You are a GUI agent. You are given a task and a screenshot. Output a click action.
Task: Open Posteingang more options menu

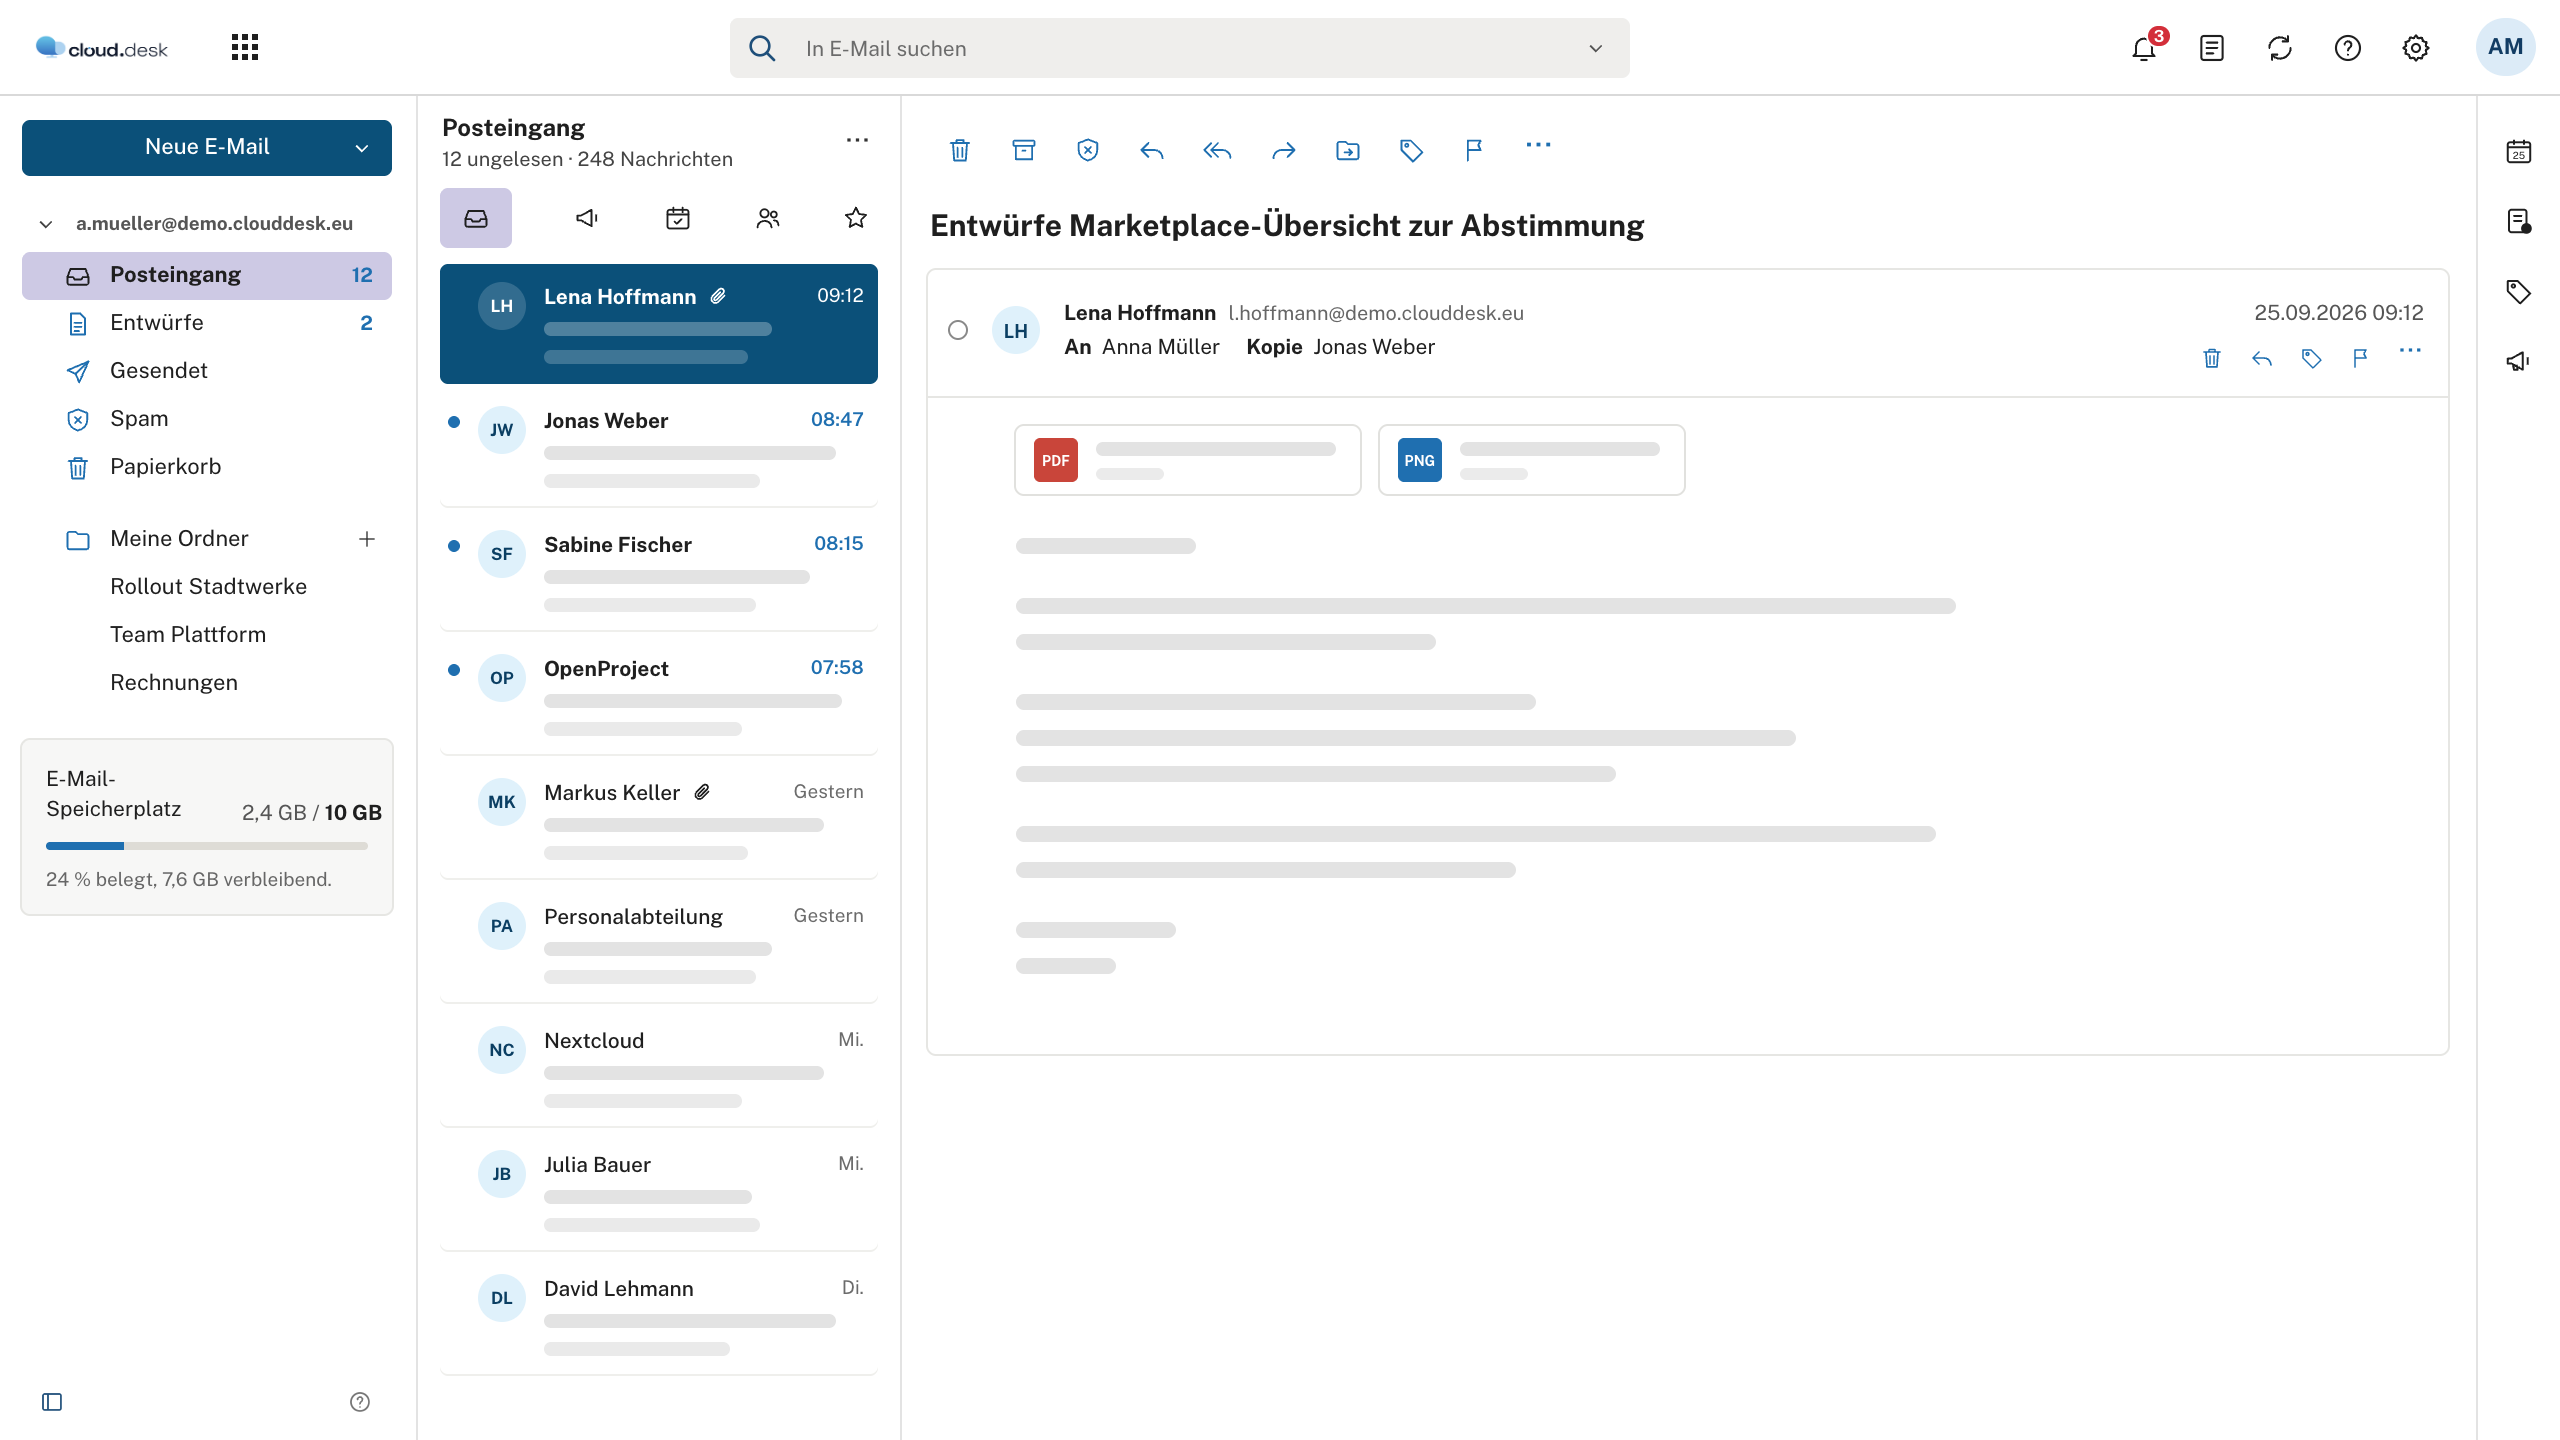[857, 140]
